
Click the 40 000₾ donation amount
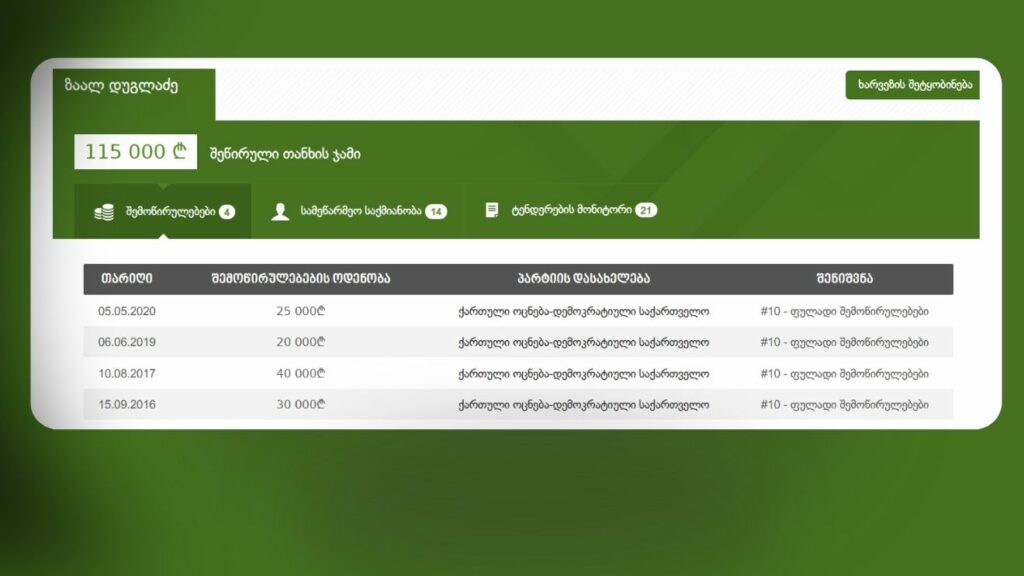click(301, 374)
